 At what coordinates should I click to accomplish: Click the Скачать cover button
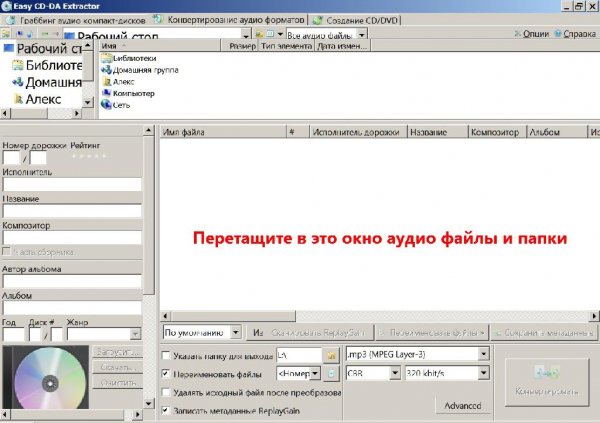point(117,367)
